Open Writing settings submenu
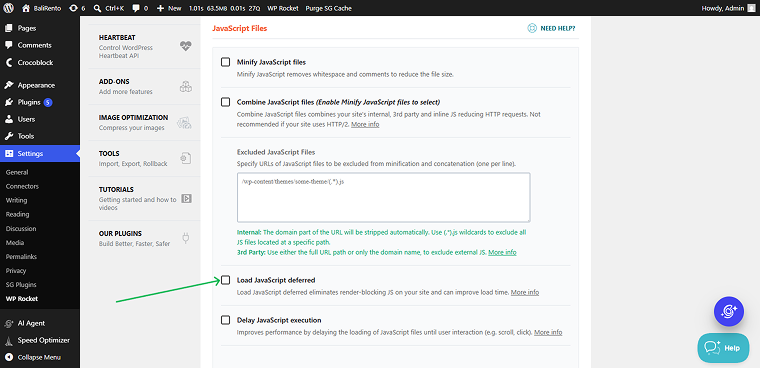This screenshot has height=368, width=760. coord(16,200)
